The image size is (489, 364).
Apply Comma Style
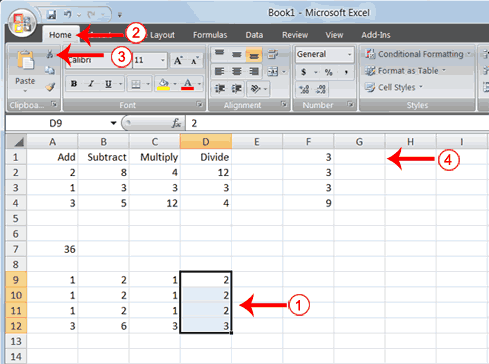[346, 72]
